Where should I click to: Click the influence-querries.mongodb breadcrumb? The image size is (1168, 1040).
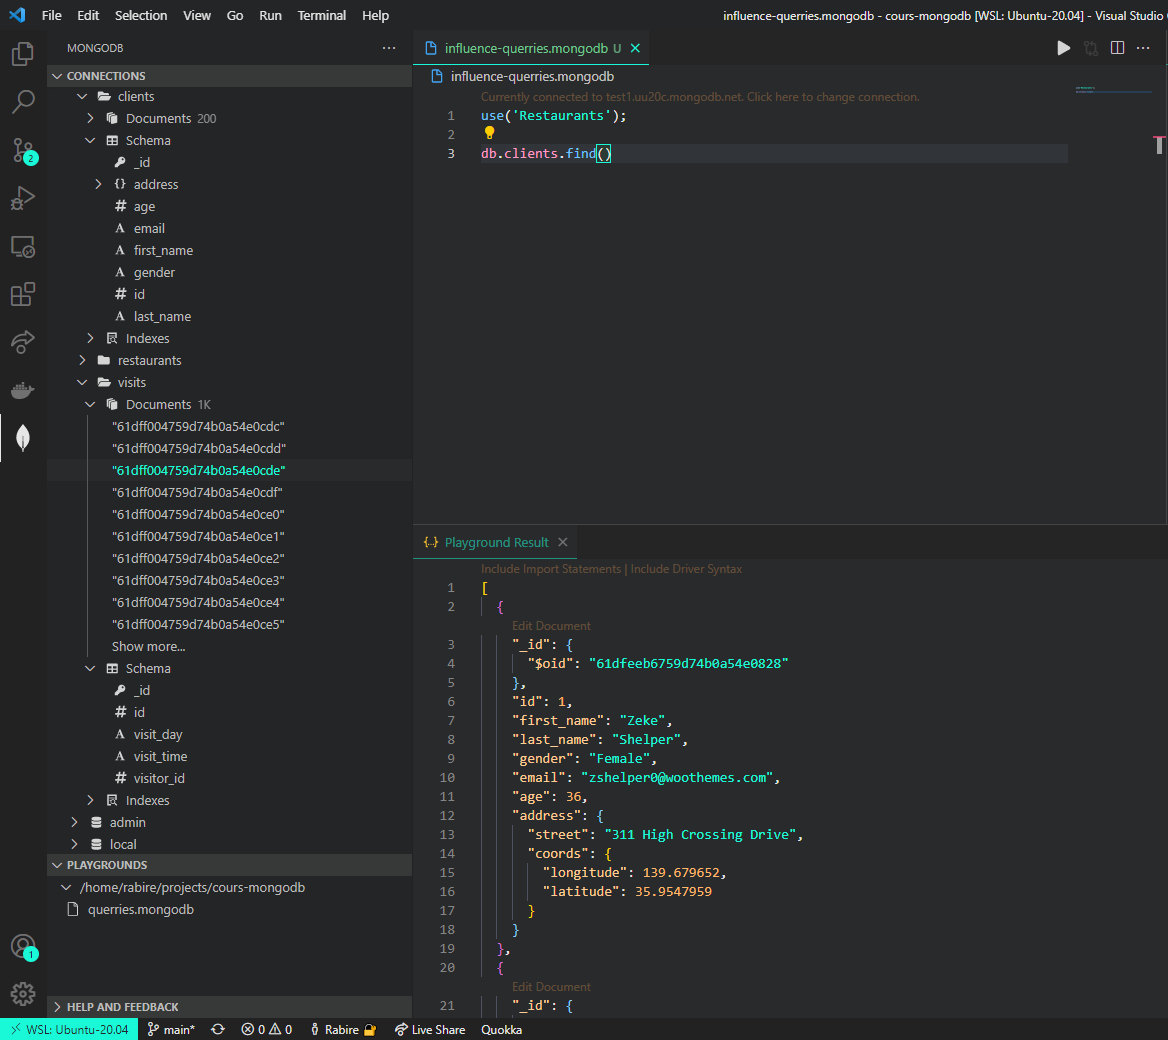point(532,77)
